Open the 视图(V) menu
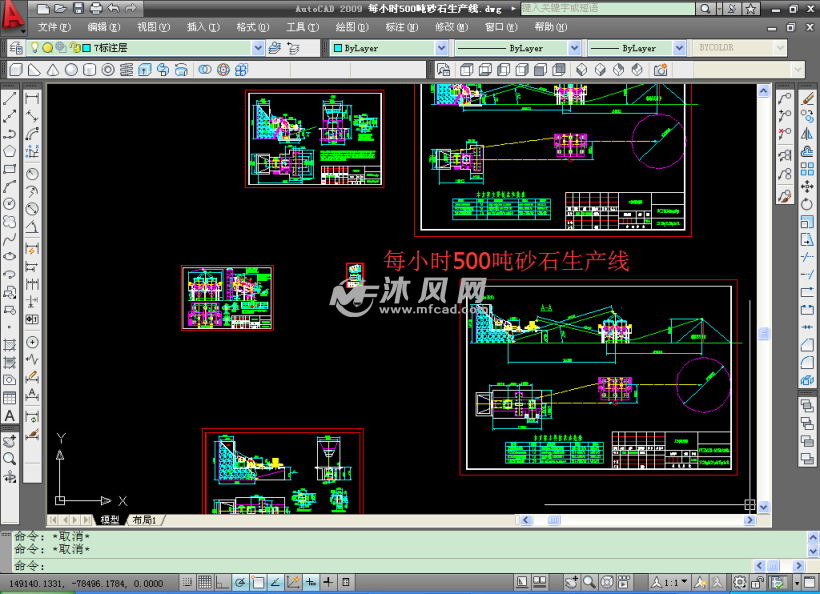Viewport: 820px width, 594px height. pyautogui.click(x=153, y=27)
